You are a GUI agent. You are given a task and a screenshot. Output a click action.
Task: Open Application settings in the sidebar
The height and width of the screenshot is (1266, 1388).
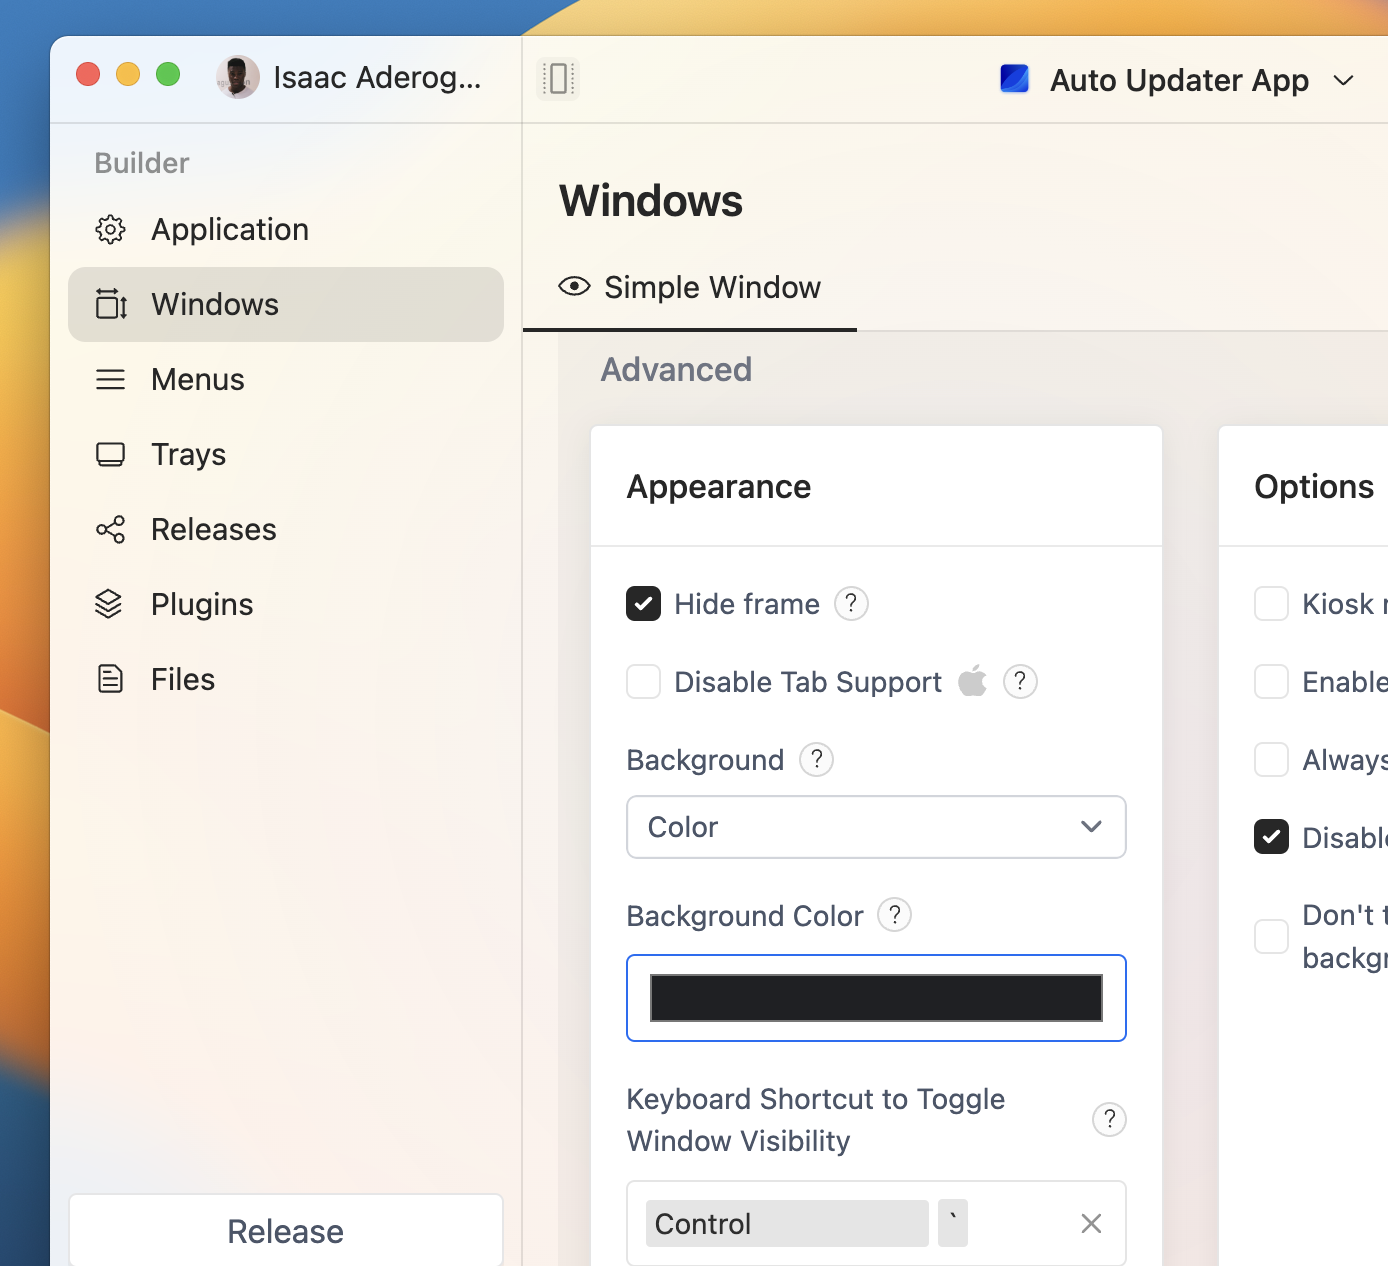coord(110,229)
